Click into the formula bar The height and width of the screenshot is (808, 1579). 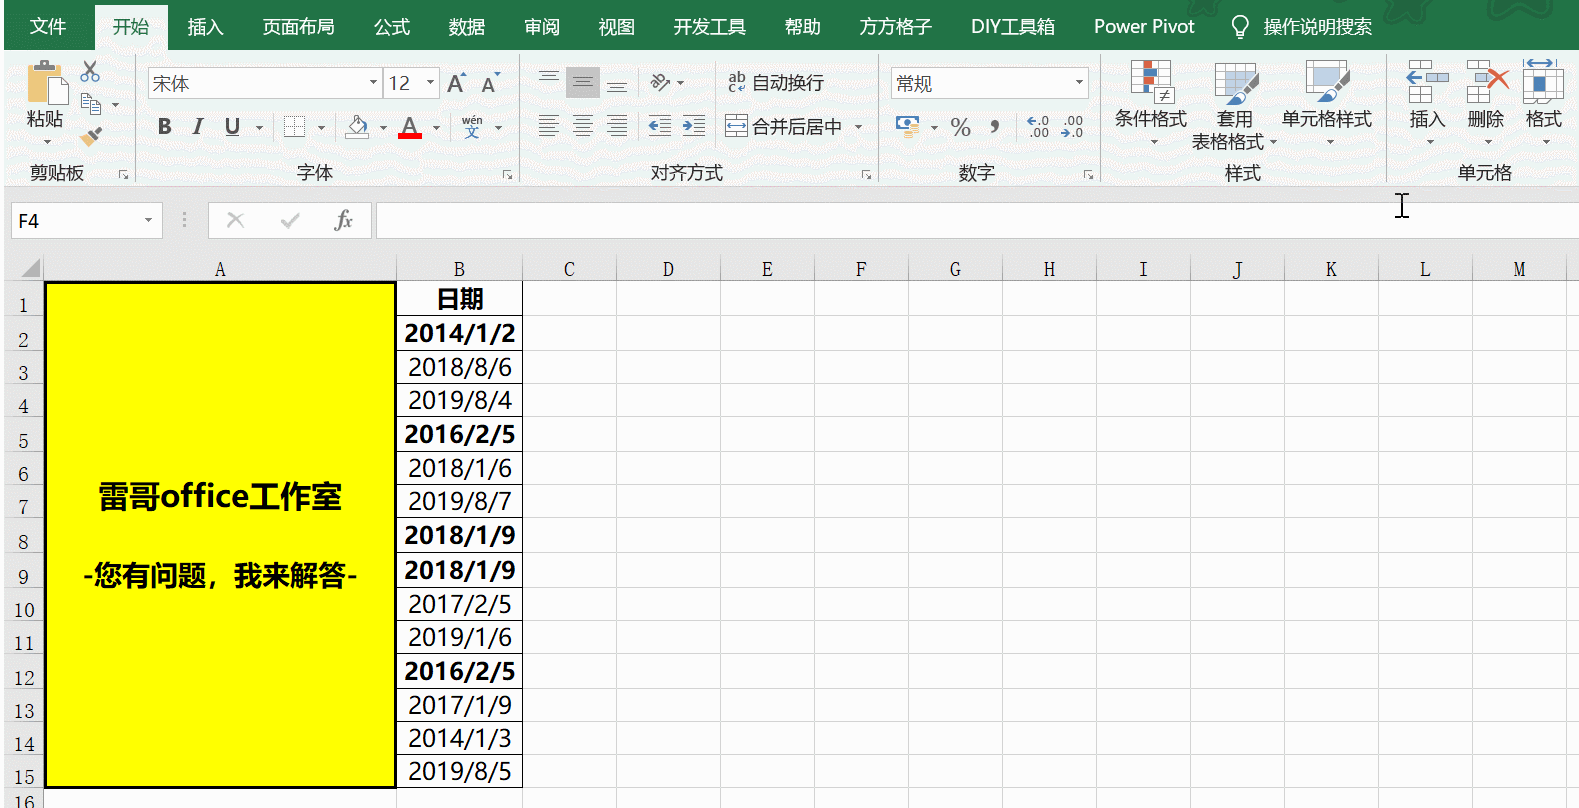coord(976,220)
